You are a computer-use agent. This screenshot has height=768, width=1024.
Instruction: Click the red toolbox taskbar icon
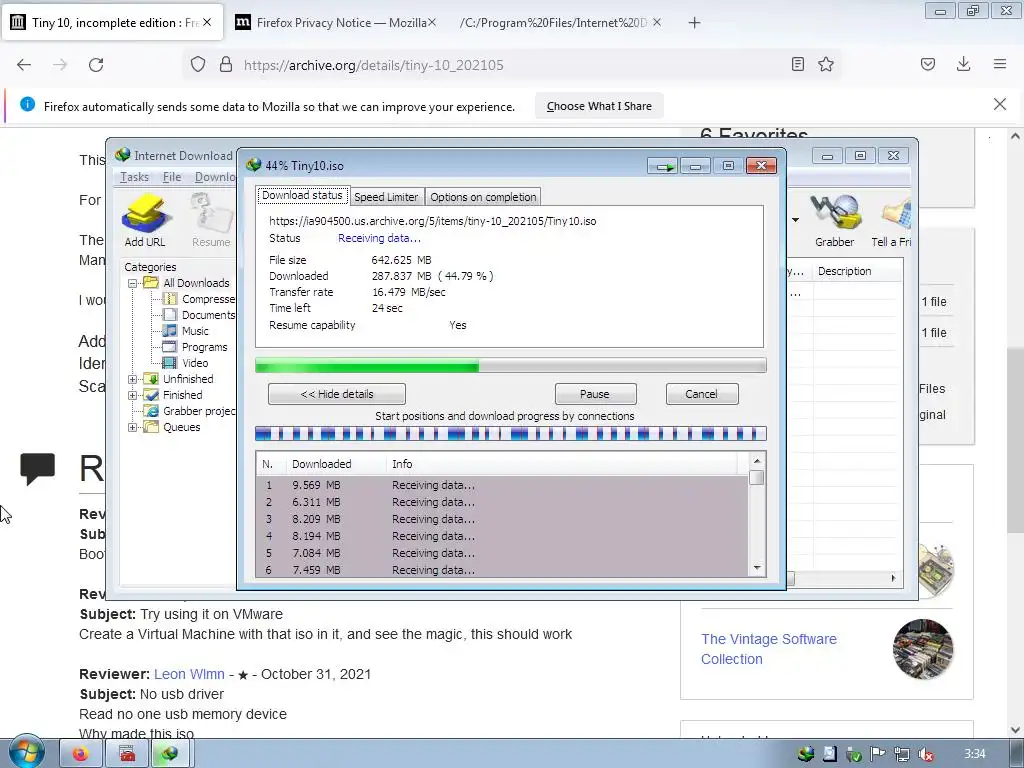[127, 754]
